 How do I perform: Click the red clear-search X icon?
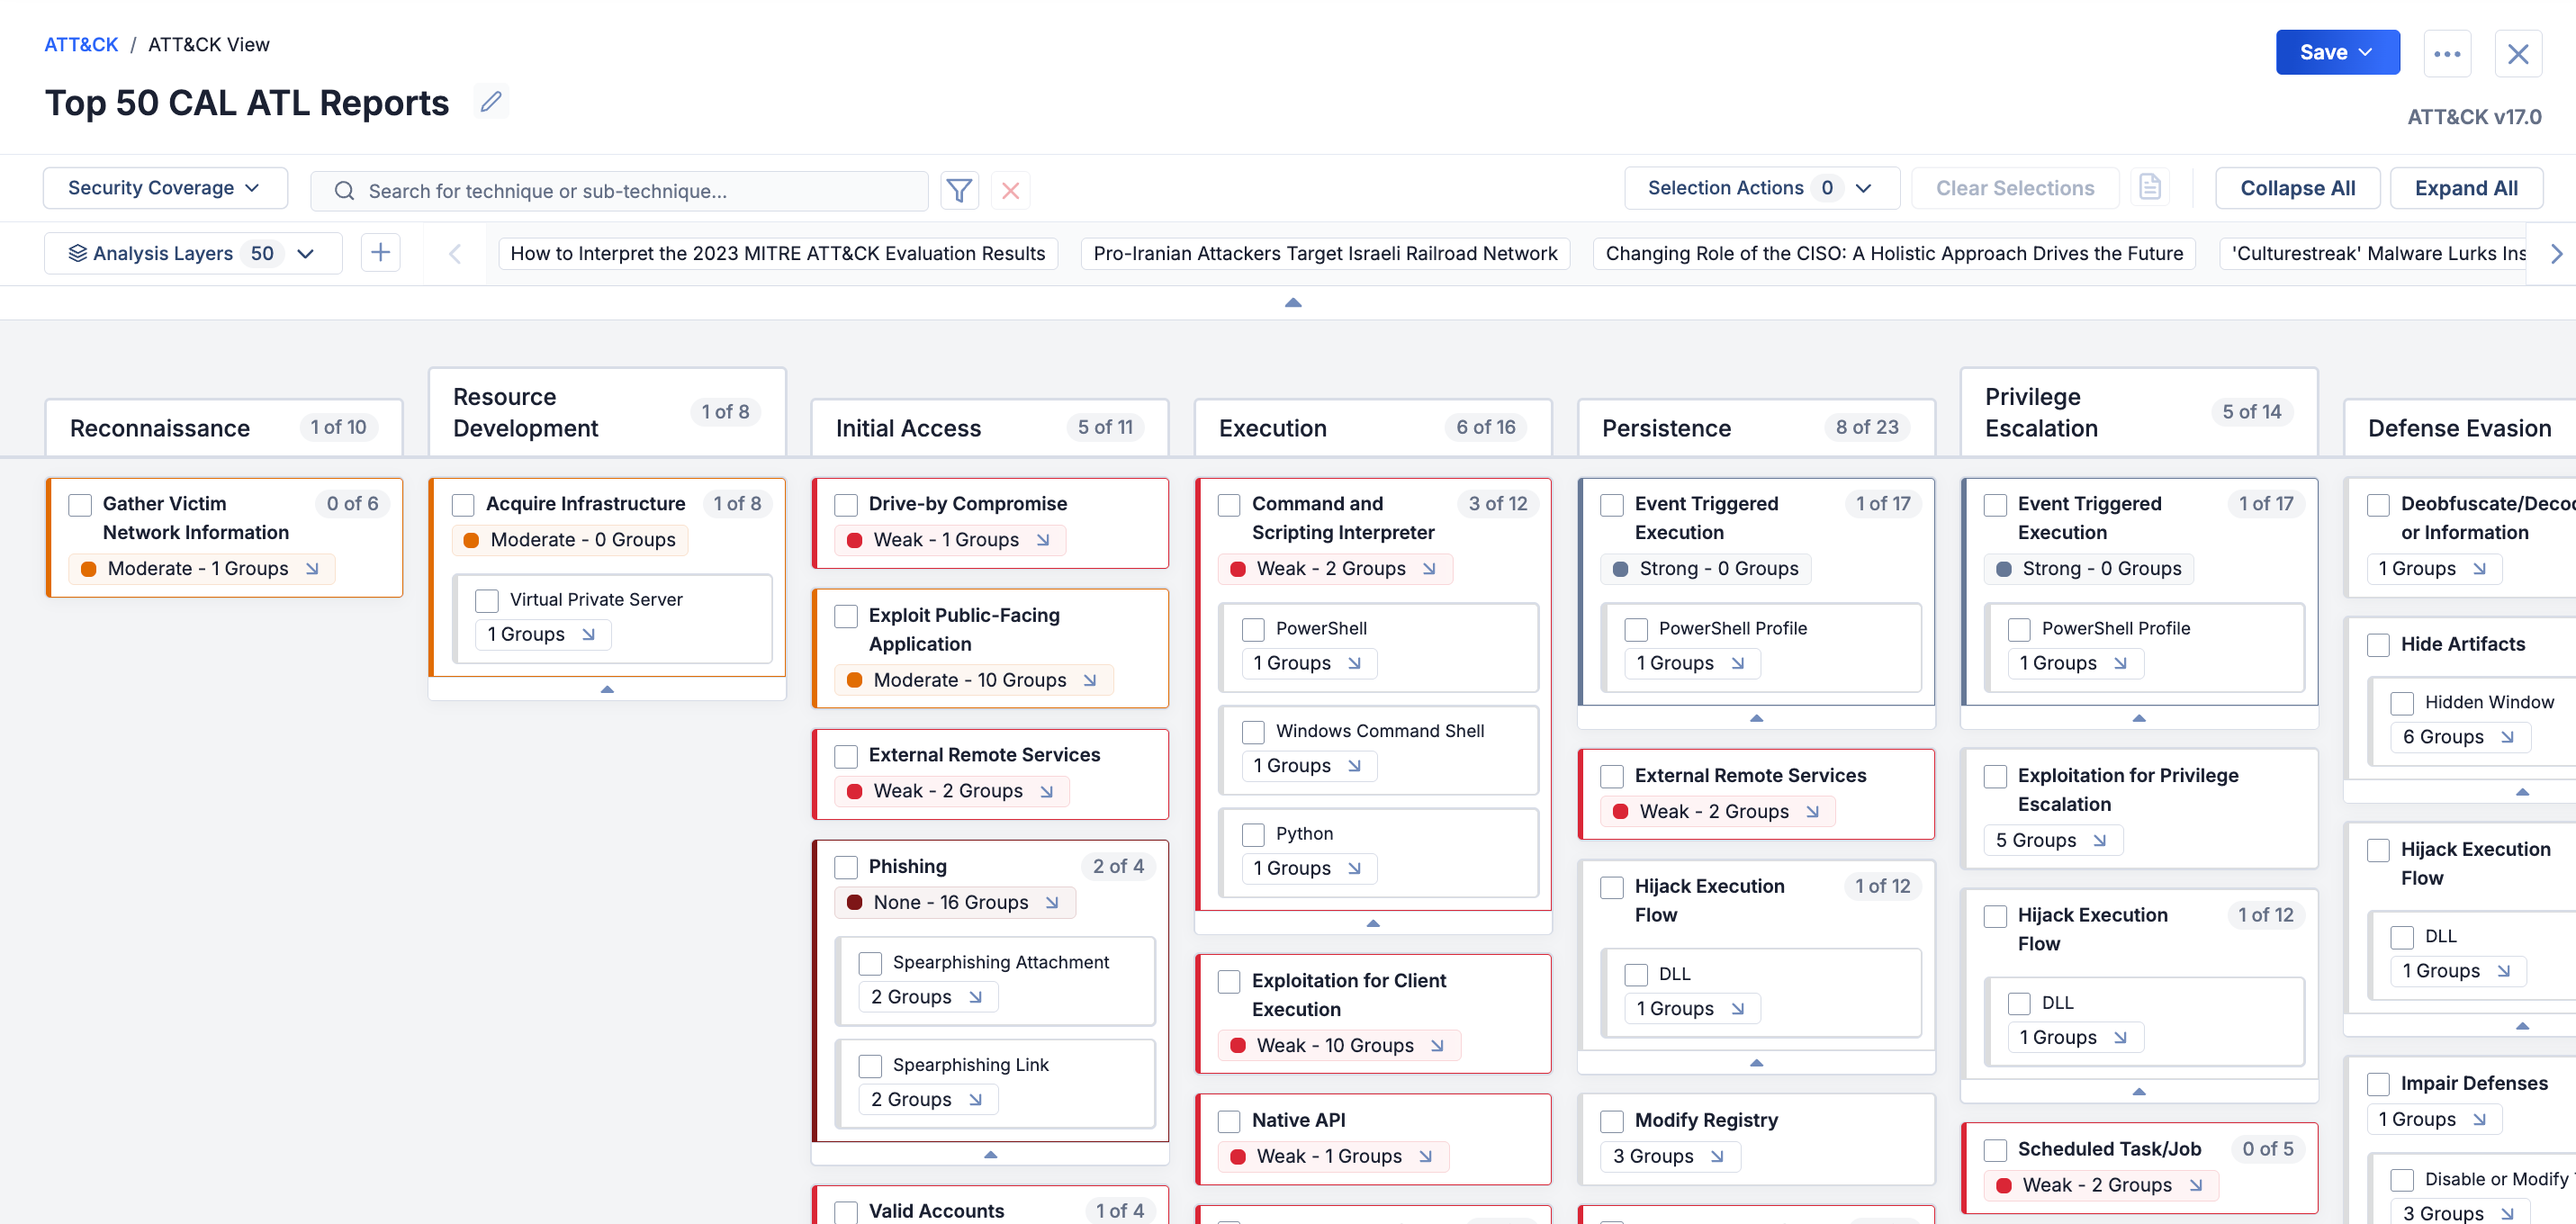tap(1010, 190)
